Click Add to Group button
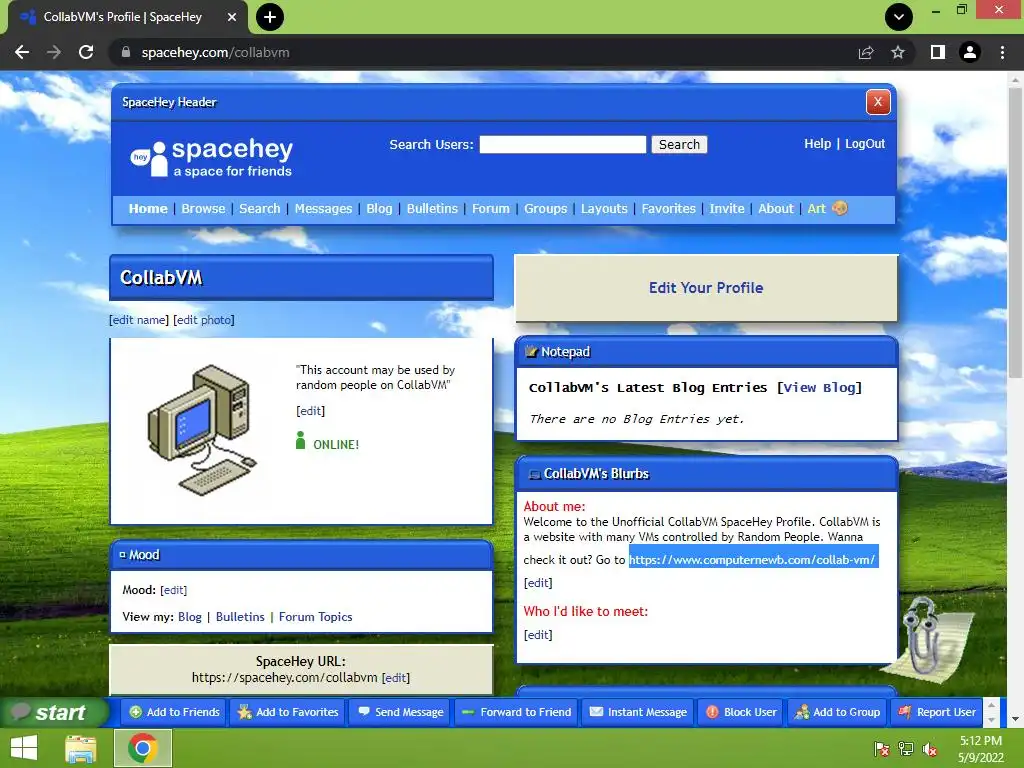Viewport: 1024px width, 768px height. point(837,712)
